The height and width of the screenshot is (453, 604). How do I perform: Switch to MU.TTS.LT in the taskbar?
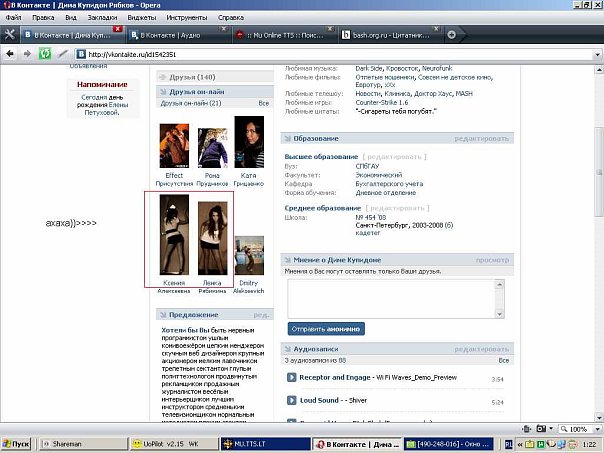(x=265, y=444)
